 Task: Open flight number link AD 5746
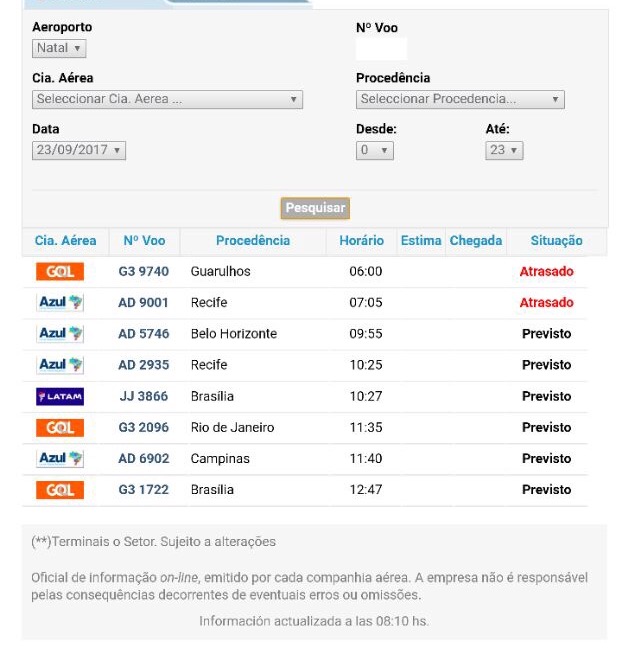tap(144, 334)
